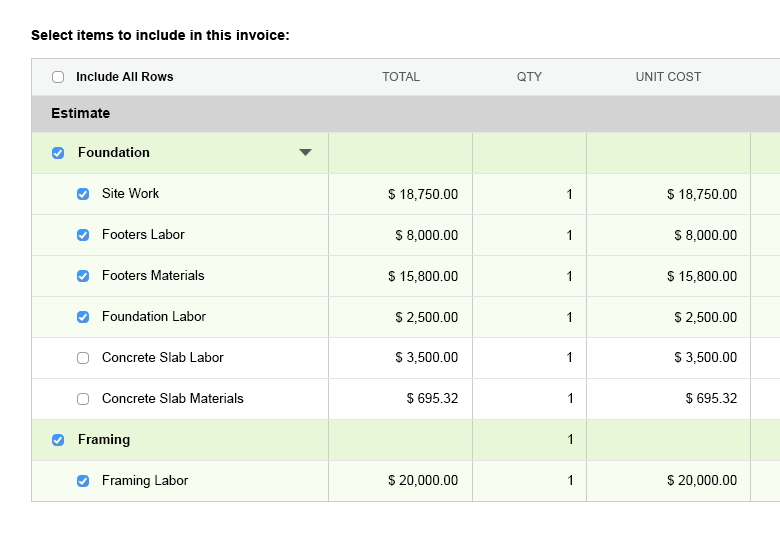Image resolution: width=780 pixels, height=534 pixels.
Task: Tick the Concrete Slab Materials checkbox
Action: point(84,399)
